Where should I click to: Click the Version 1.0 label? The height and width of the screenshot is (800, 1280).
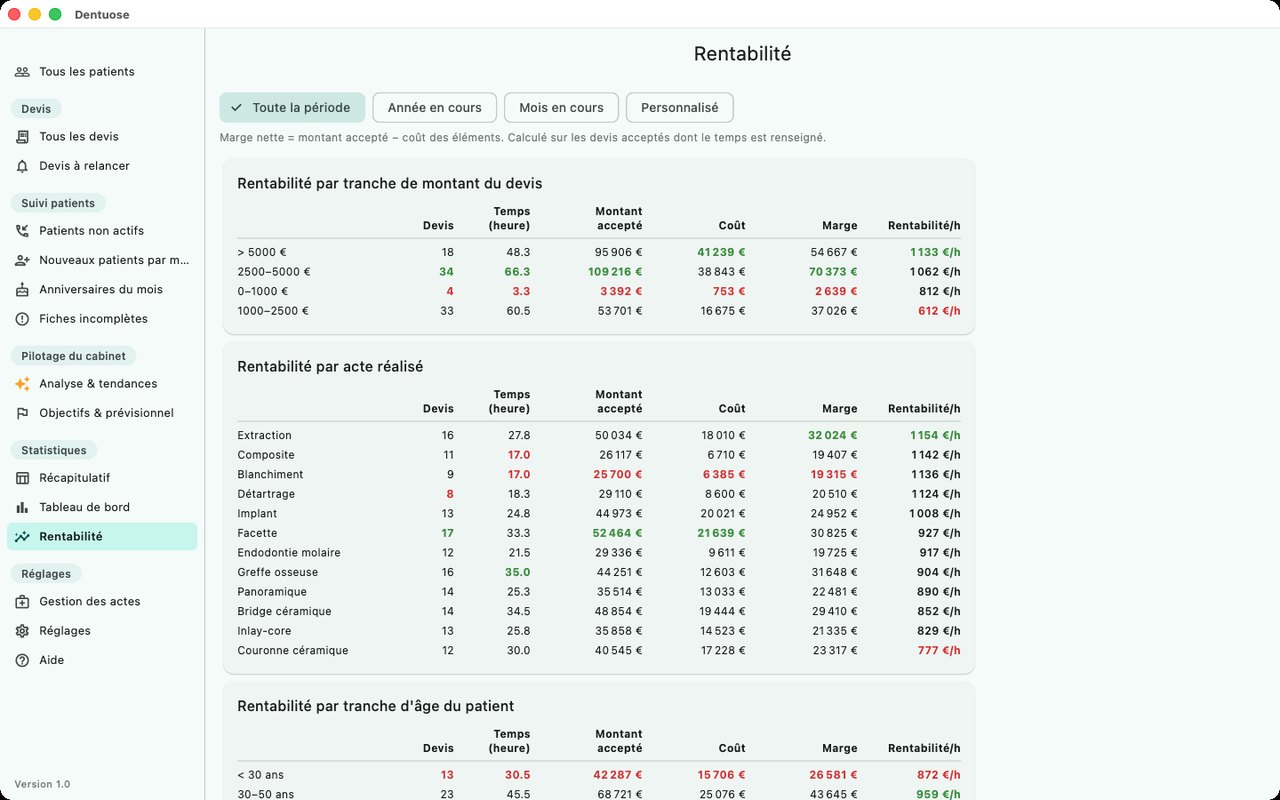click(42, 785)
